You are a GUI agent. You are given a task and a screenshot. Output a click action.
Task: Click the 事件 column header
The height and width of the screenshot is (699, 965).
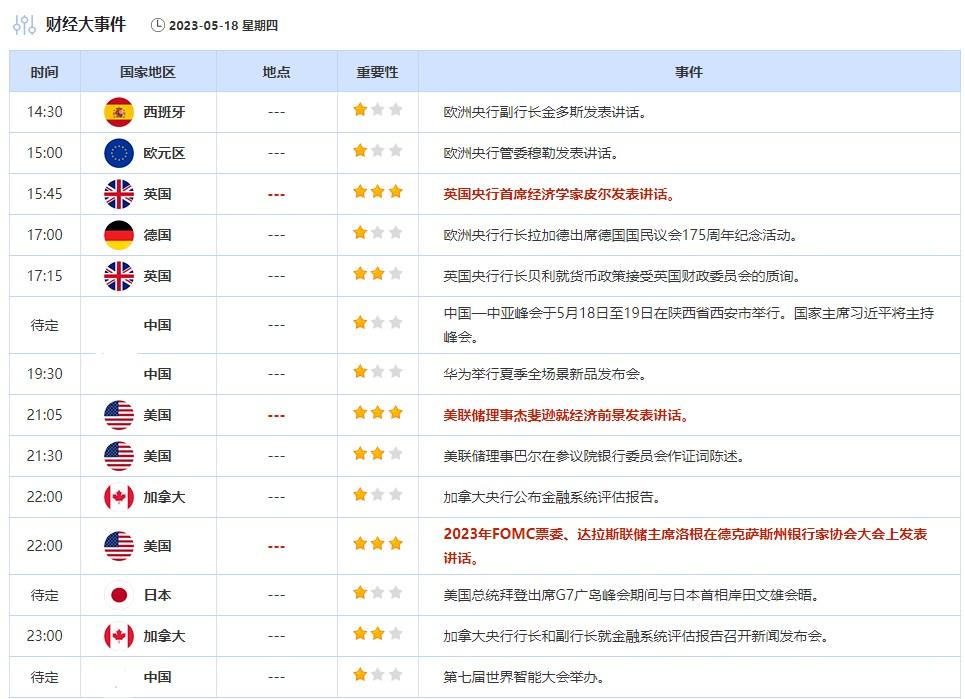688,72
